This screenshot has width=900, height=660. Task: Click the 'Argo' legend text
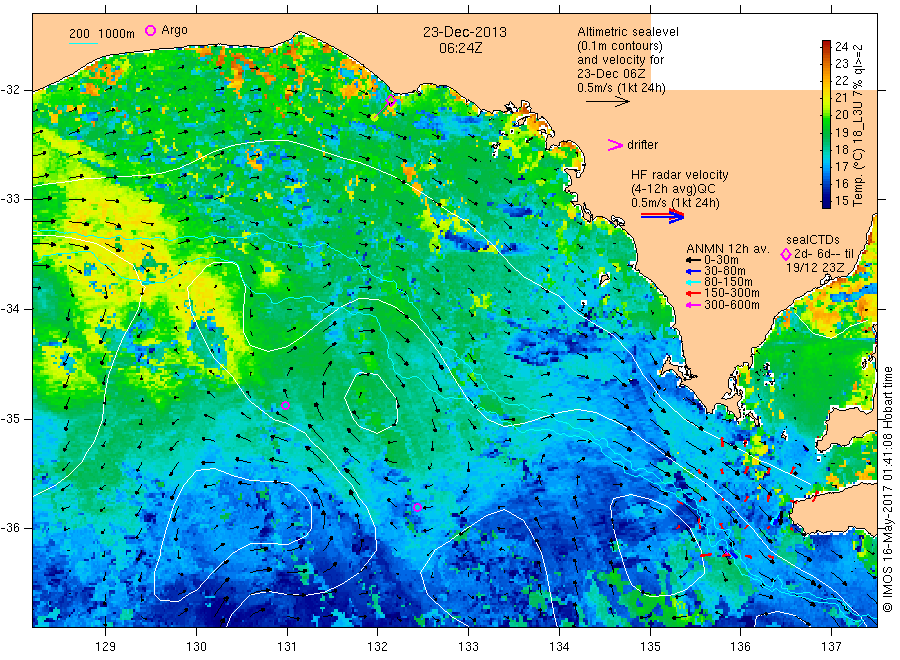click(x=174, y=30)
